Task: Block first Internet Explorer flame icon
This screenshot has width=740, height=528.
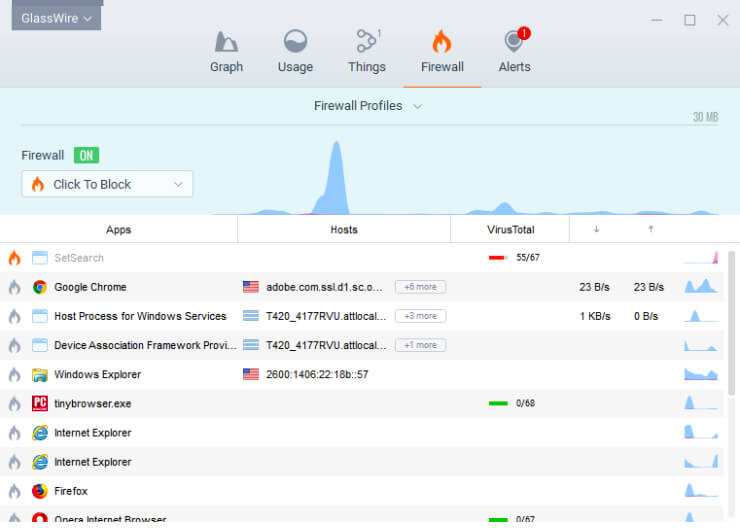Action: 15,433
